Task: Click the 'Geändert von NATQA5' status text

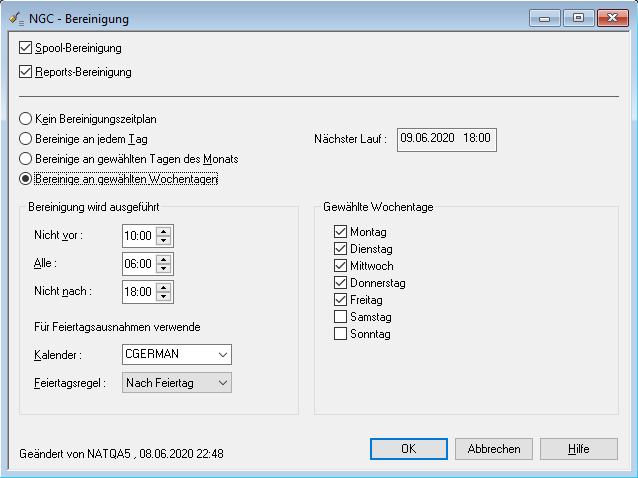Action: tap(121, 454)
